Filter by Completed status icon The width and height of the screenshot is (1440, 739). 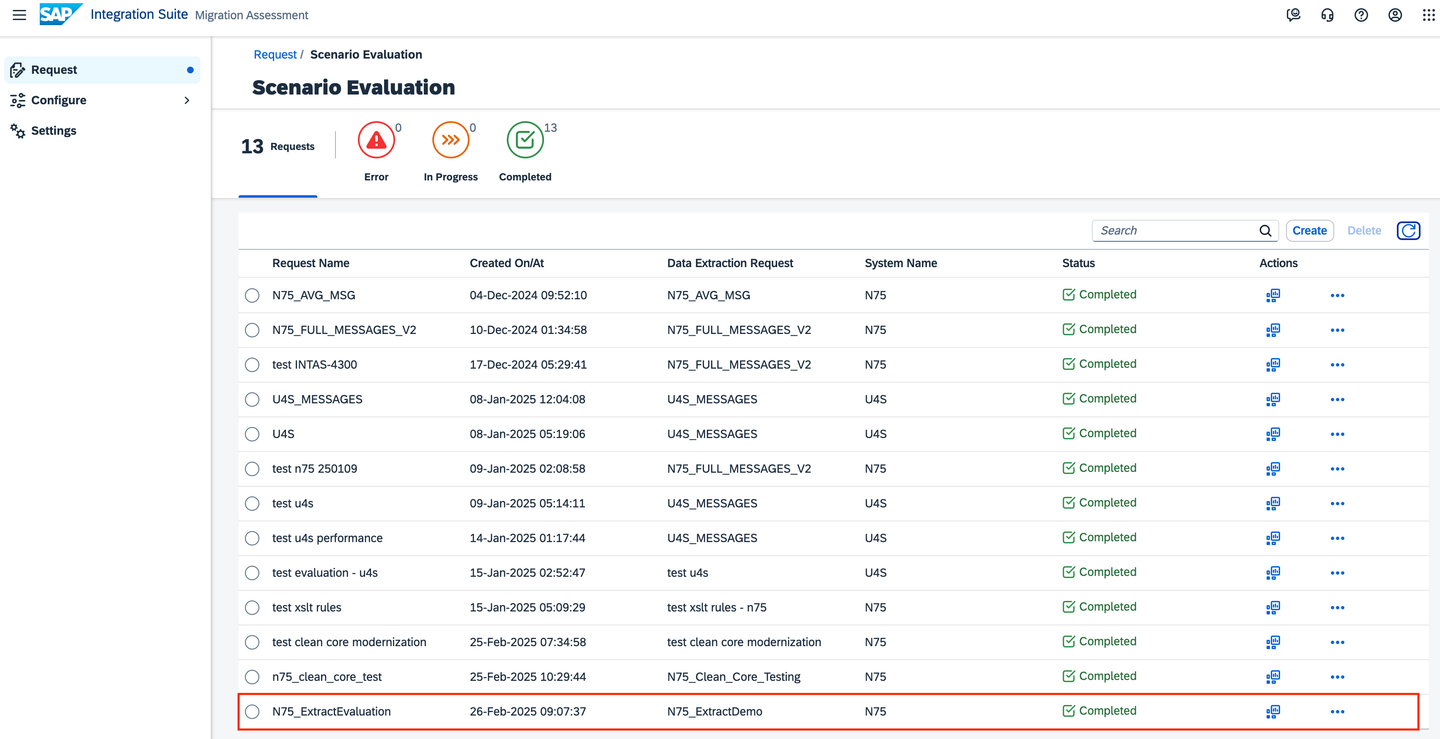point(525,141)
